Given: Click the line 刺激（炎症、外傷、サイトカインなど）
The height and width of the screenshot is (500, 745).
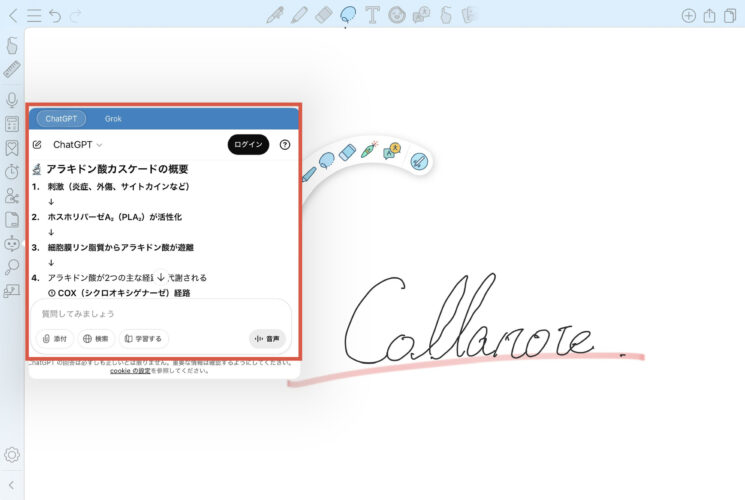Looking at the screenshot, I should coord(118,187).
